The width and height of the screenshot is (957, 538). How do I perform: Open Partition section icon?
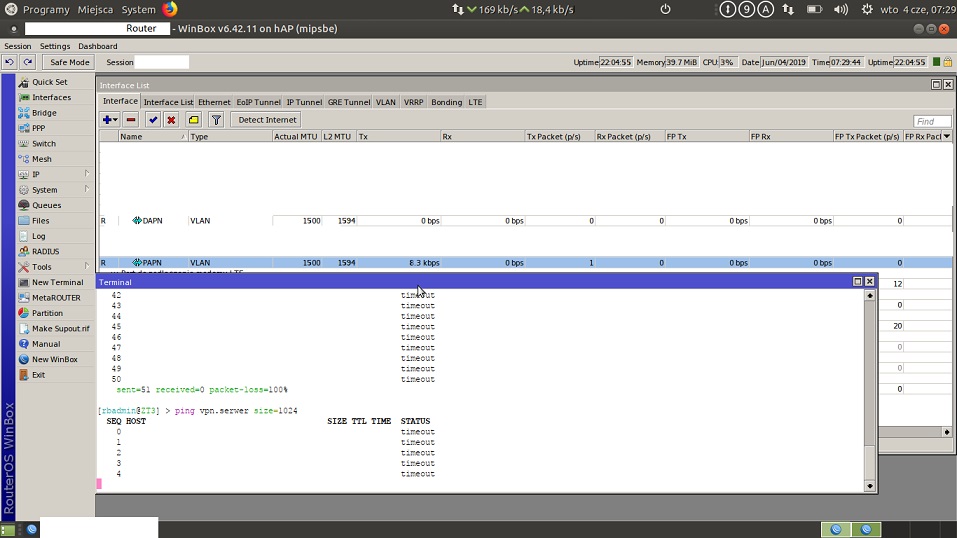(24, 313)
